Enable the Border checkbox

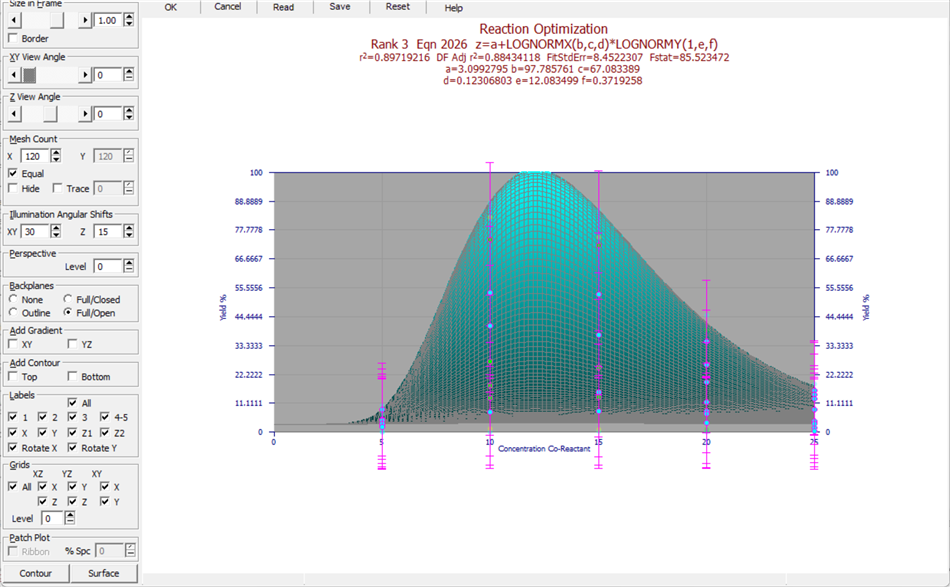tap(13, 38)
